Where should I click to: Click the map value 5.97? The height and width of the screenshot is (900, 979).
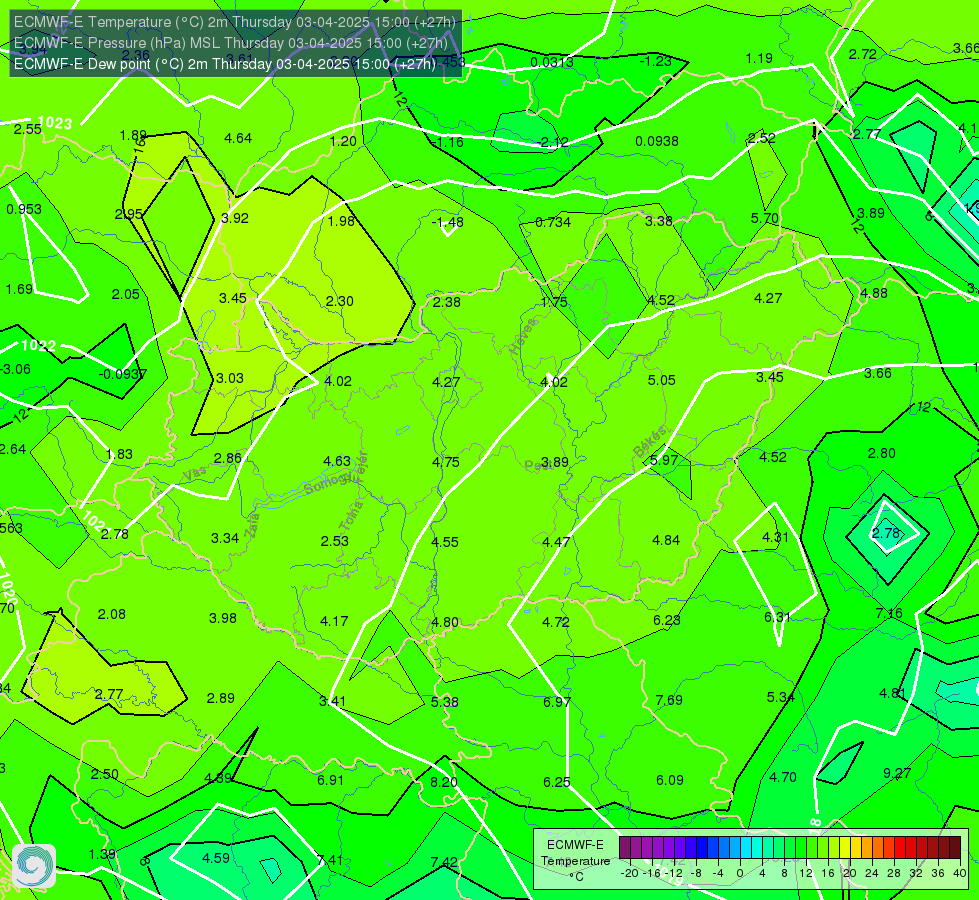[x=664, y=460]
